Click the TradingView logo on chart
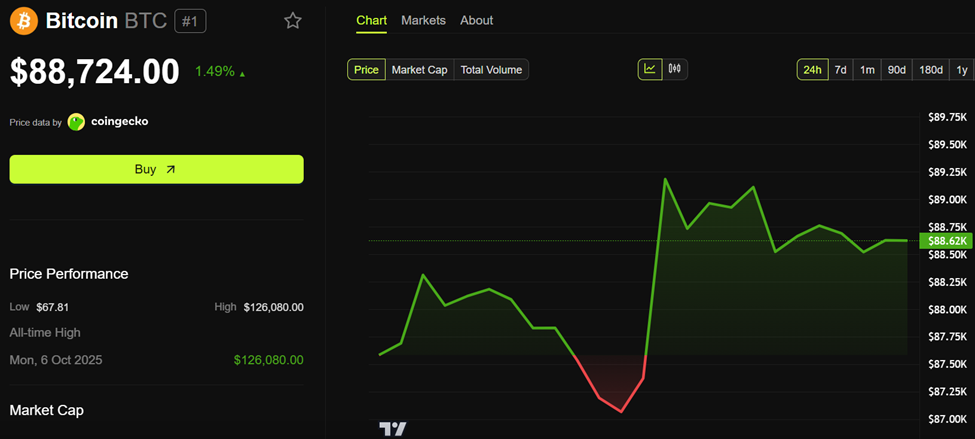This screenshot has height=439, width=975. point(393,429)
